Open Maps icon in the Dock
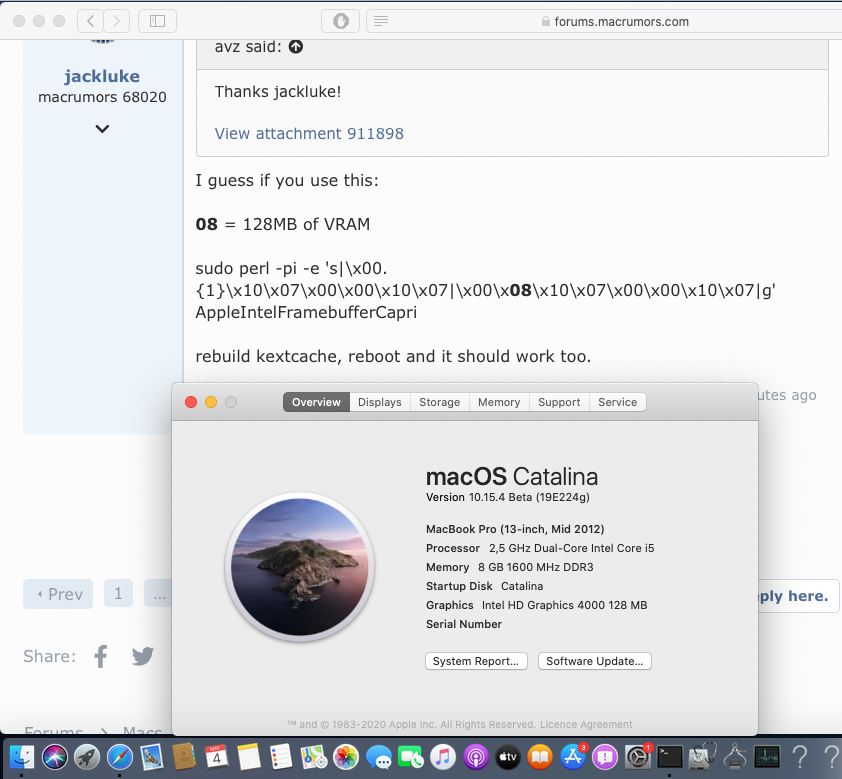Viewport: 842px width, 779px height. coord(314,757)
